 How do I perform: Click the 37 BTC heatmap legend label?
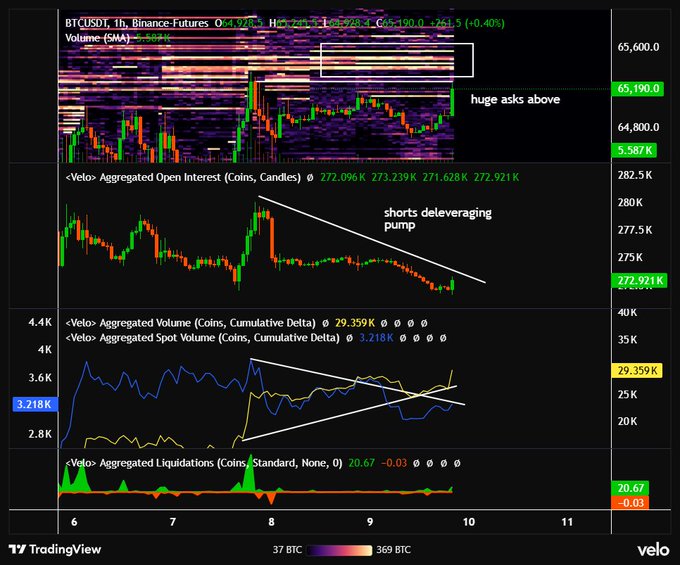pos(287,550)
